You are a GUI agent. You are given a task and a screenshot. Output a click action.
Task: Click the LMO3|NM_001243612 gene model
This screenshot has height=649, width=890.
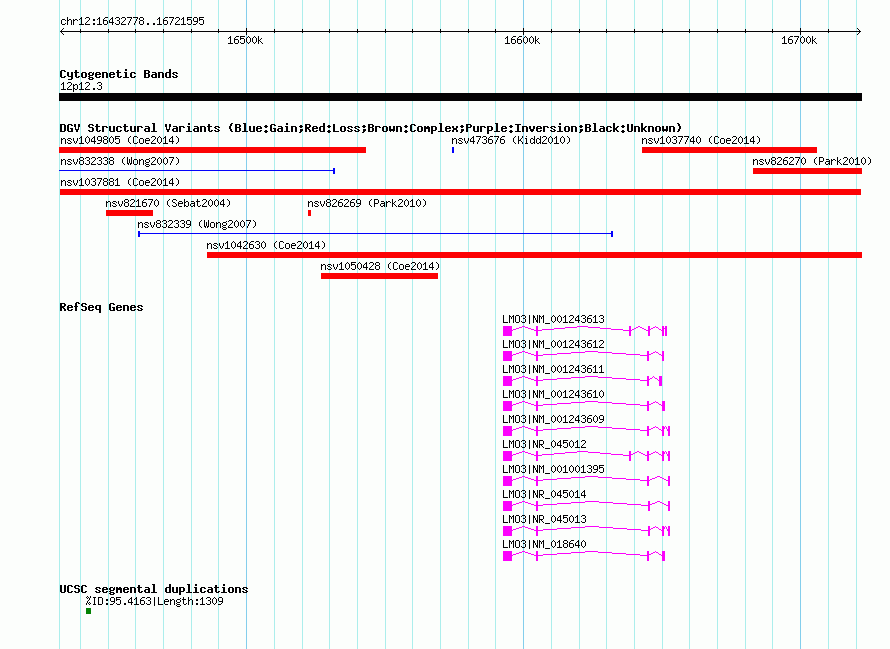583,355
